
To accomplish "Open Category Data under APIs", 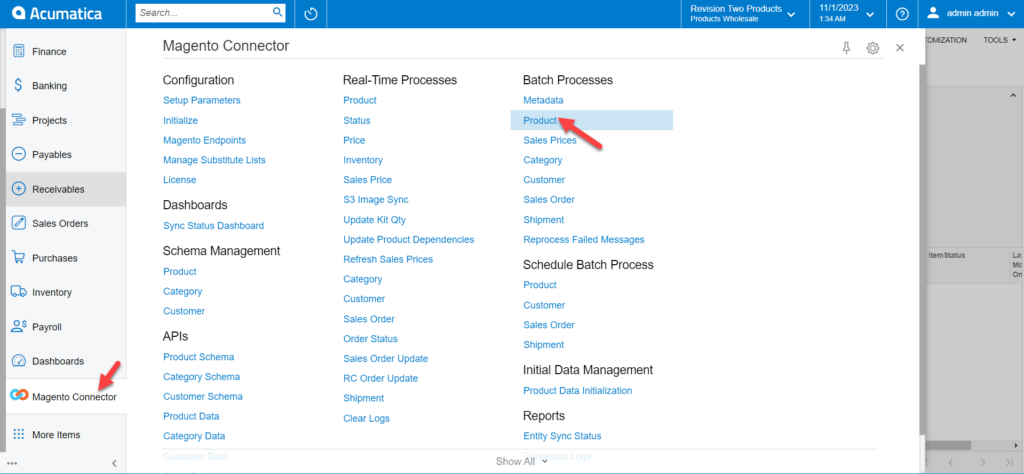I will (x=194, y=436).
